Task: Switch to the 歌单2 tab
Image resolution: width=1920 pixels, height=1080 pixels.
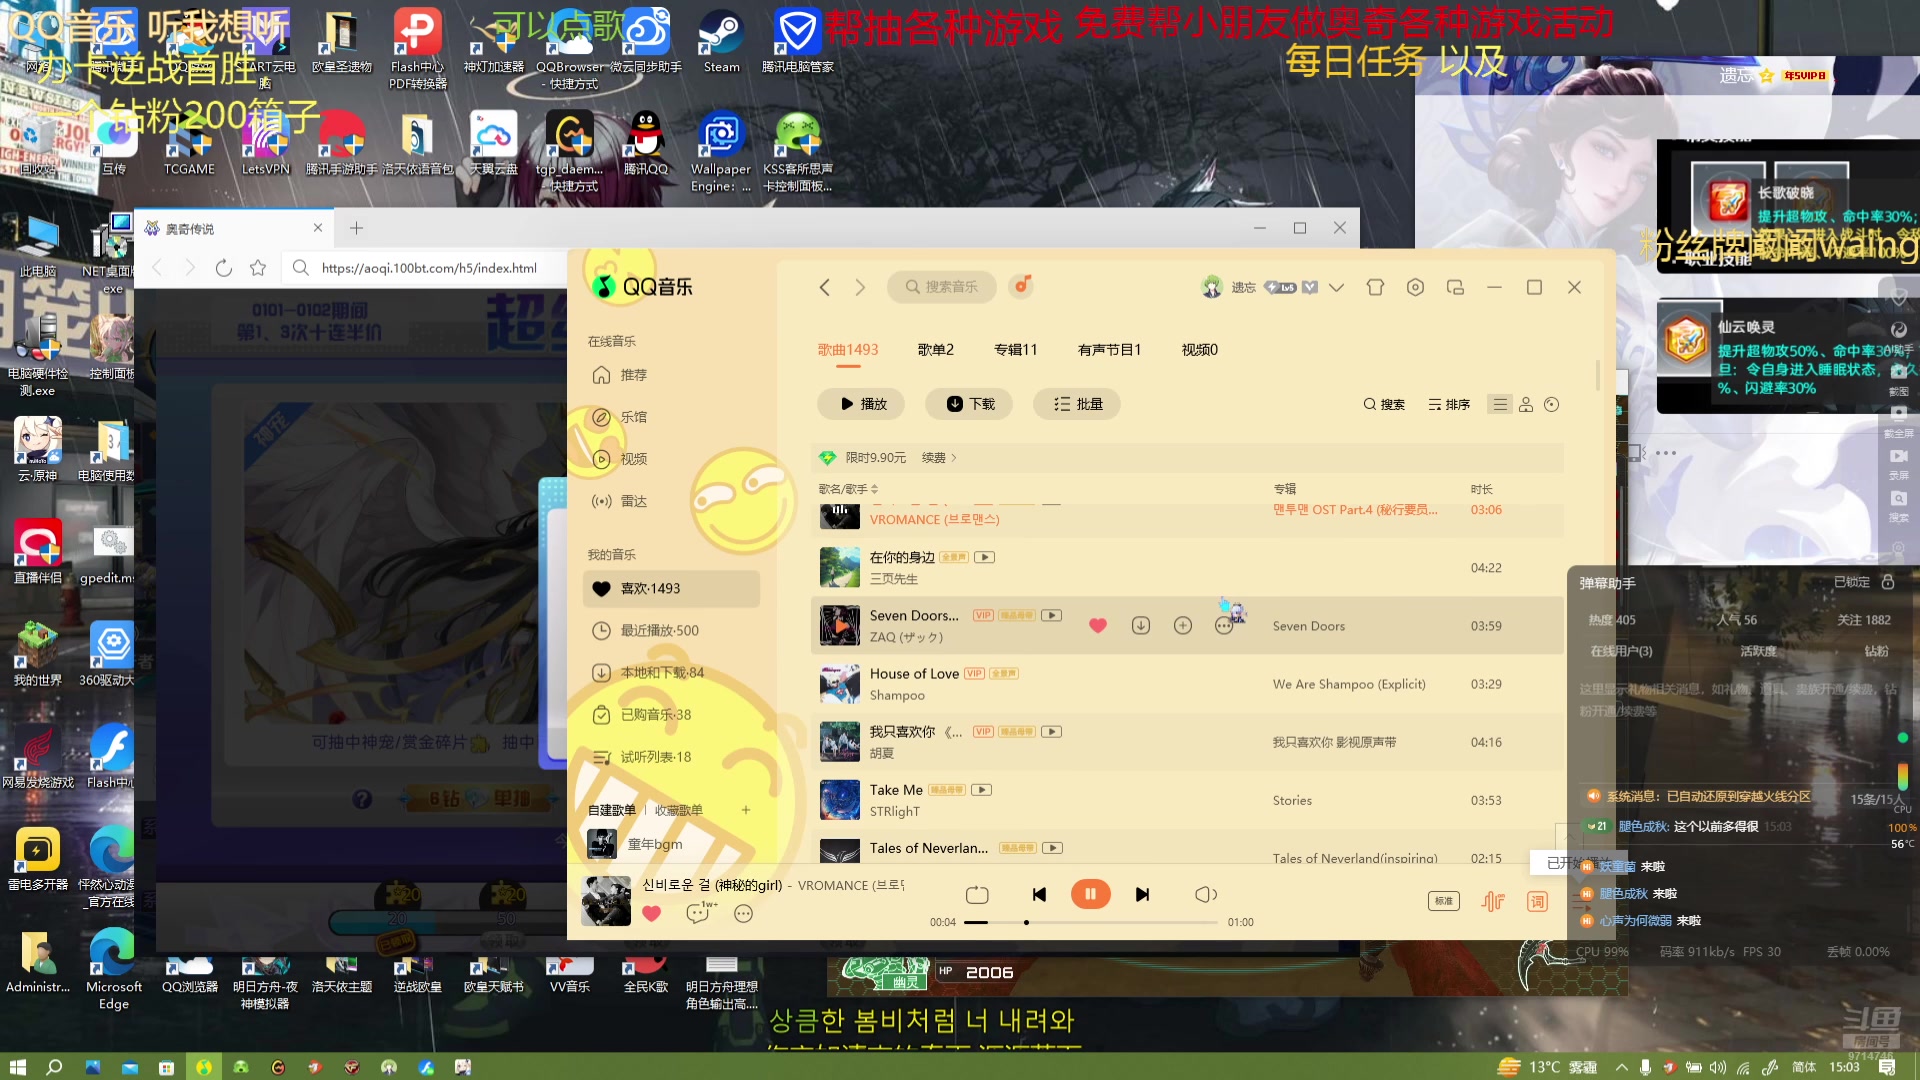Action: (936, 349)
